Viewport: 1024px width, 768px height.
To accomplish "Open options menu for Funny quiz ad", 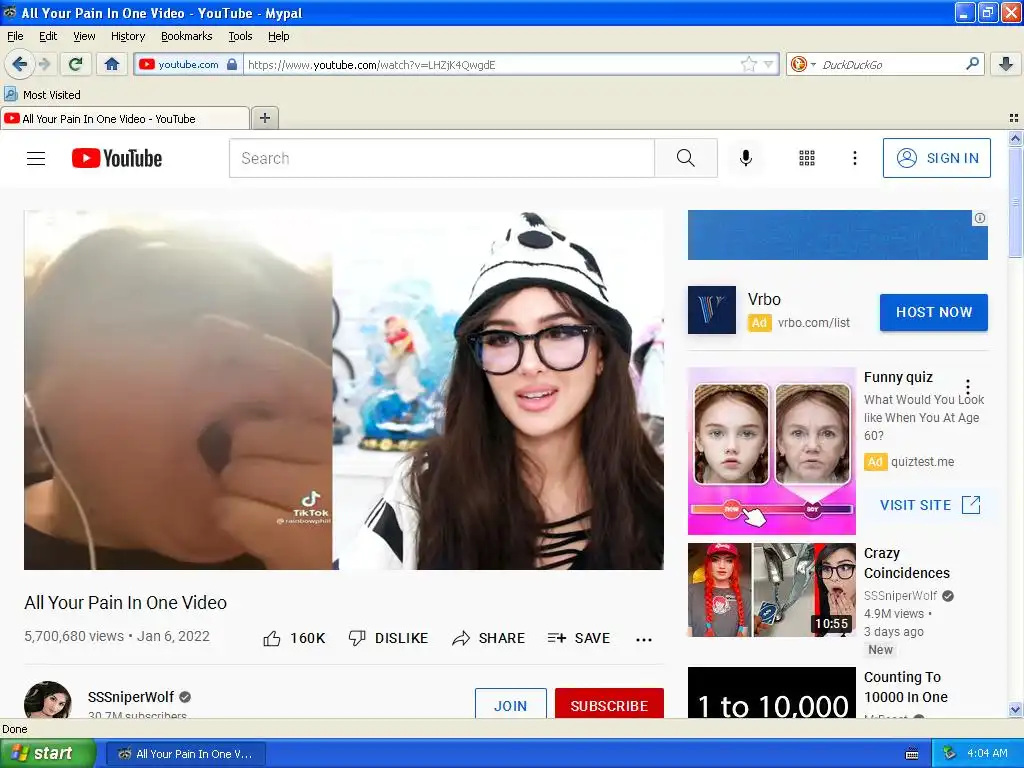I will 968,387.
